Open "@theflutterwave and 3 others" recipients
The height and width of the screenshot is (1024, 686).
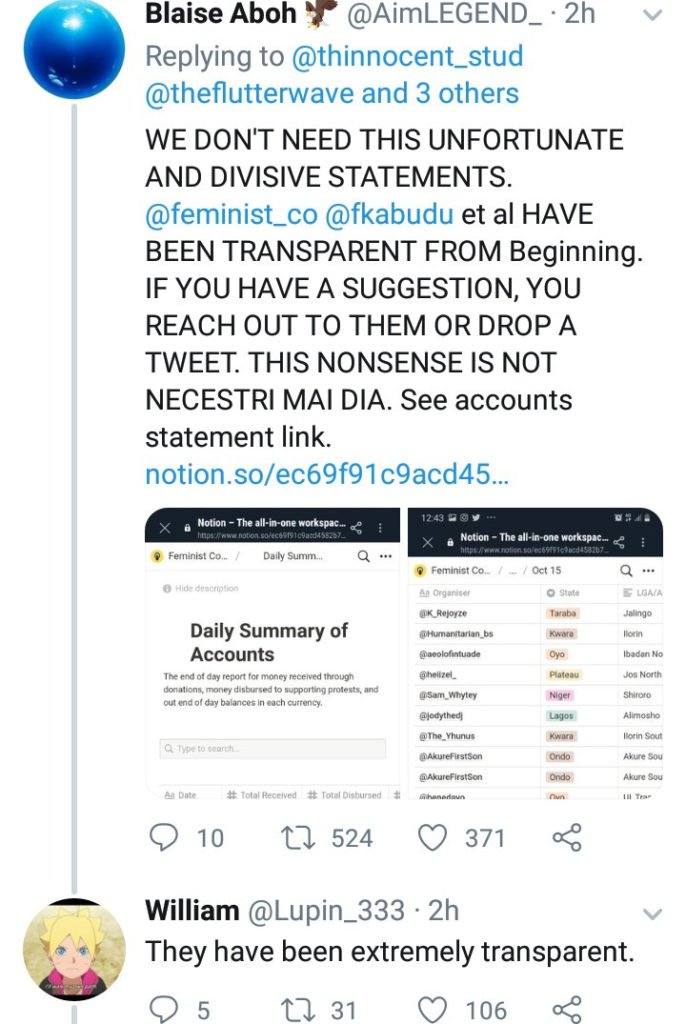coord(332,94)
